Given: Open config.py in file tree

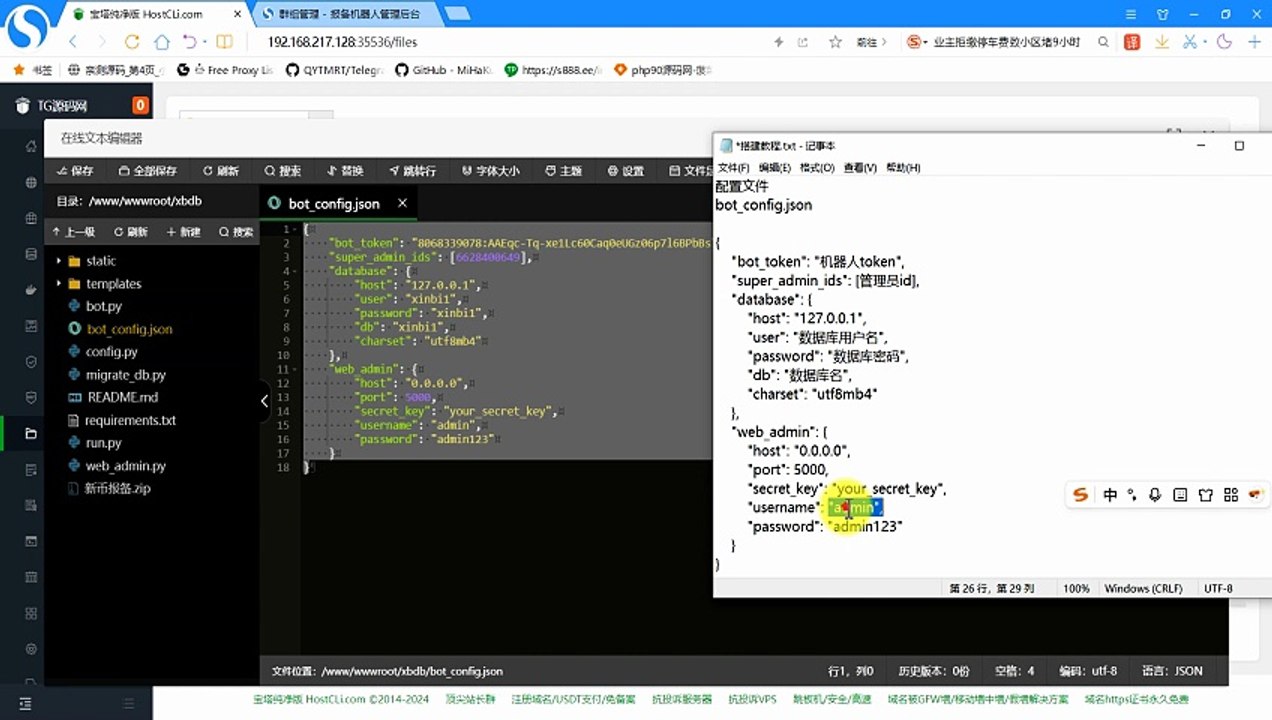Looking at the screenshot, I should coord(111,352).
